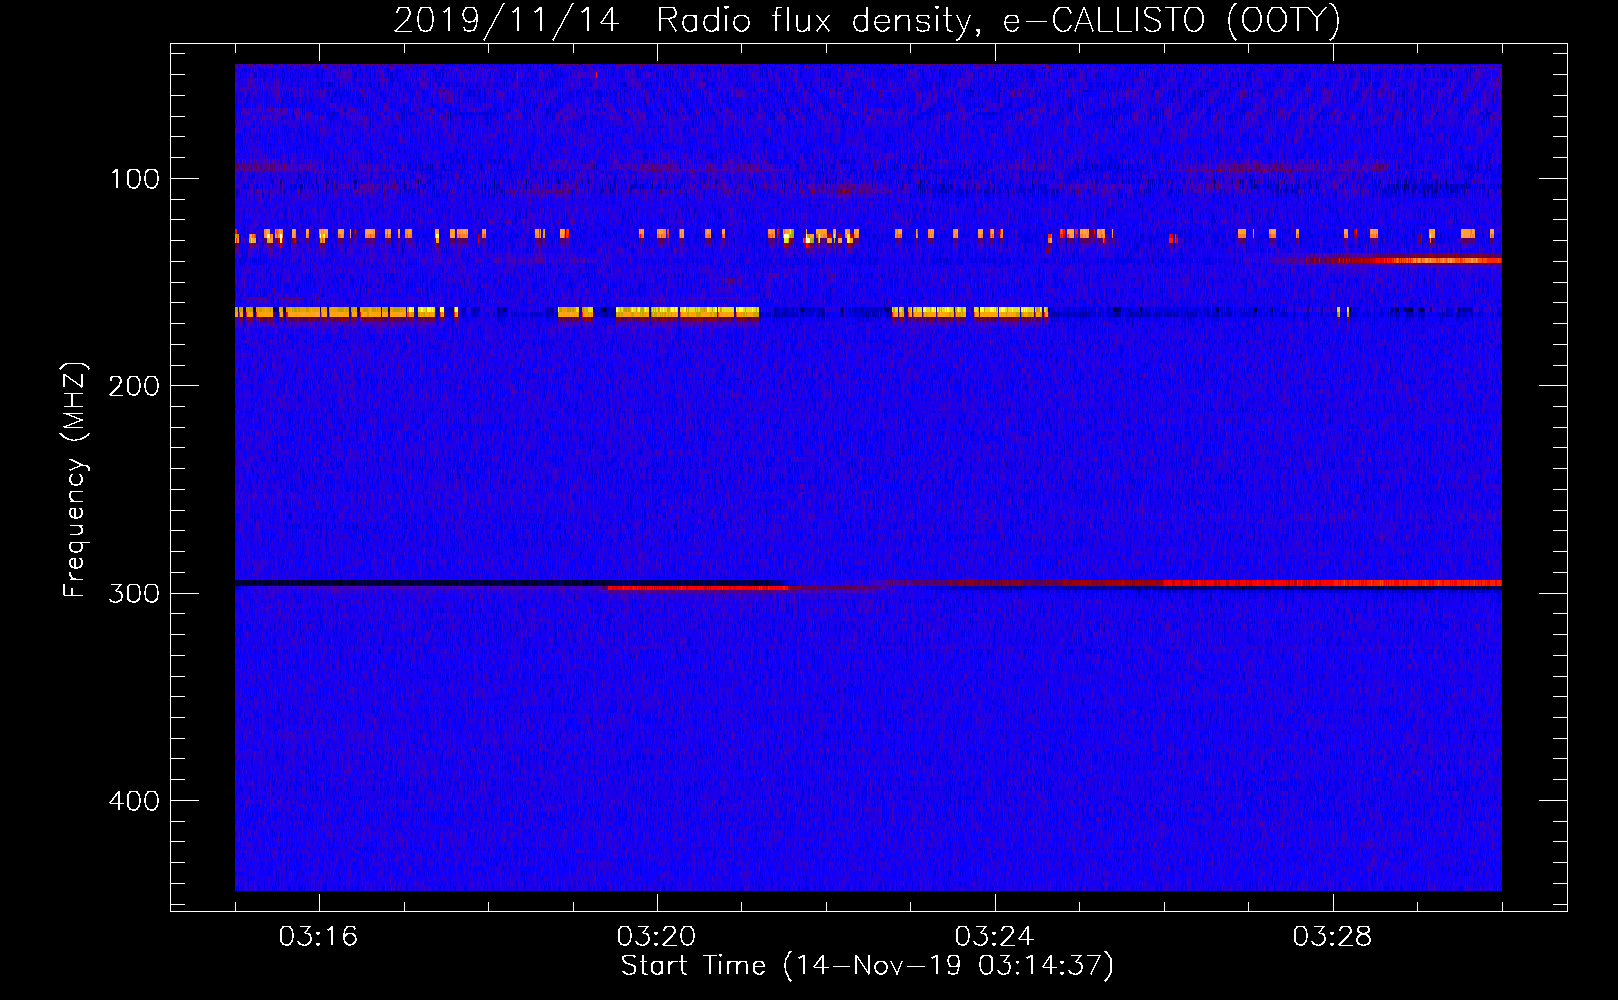Click the 03:16 time tick label
The height and width of the screenshot is (1000, 1618).
pos(318,937)
